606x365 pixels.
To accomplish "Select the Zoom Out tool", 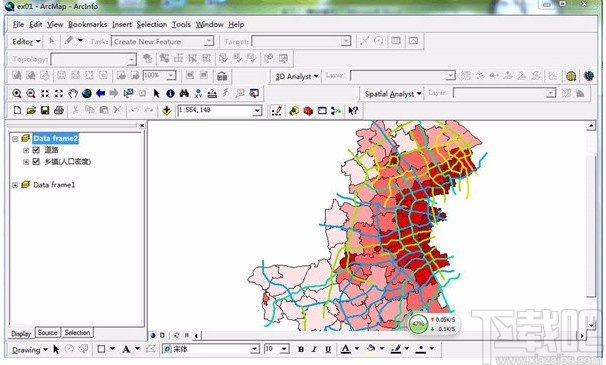I will click(x=31, y=93).
